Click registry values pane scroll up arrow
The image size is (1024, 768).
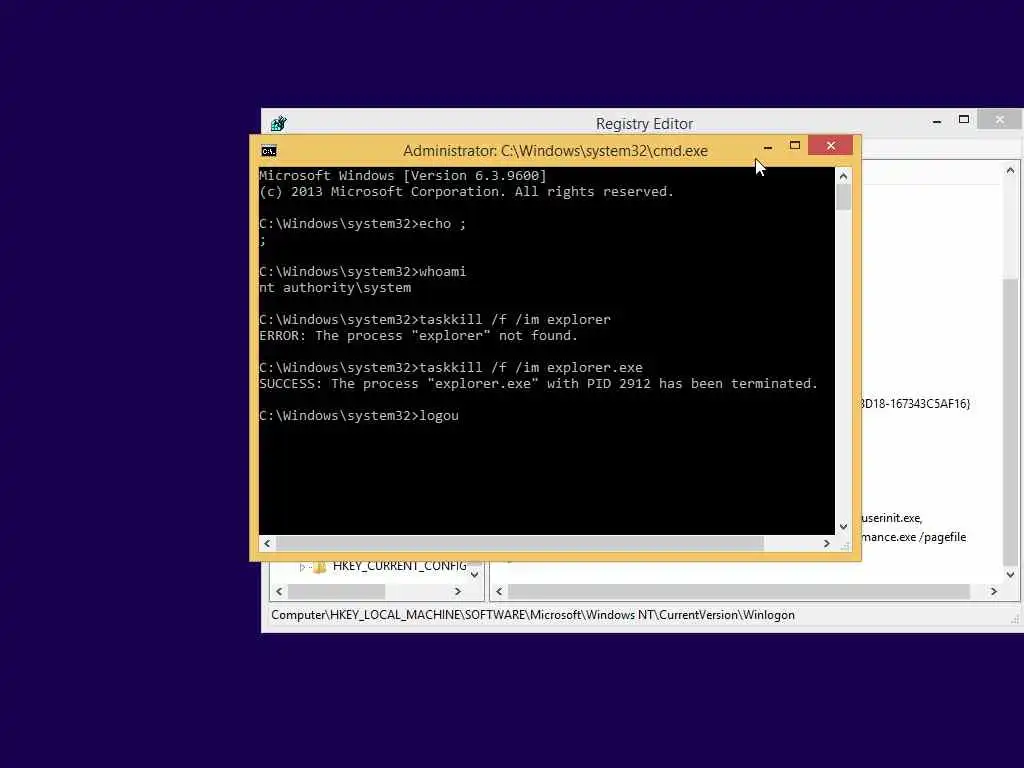point(1010,170)
